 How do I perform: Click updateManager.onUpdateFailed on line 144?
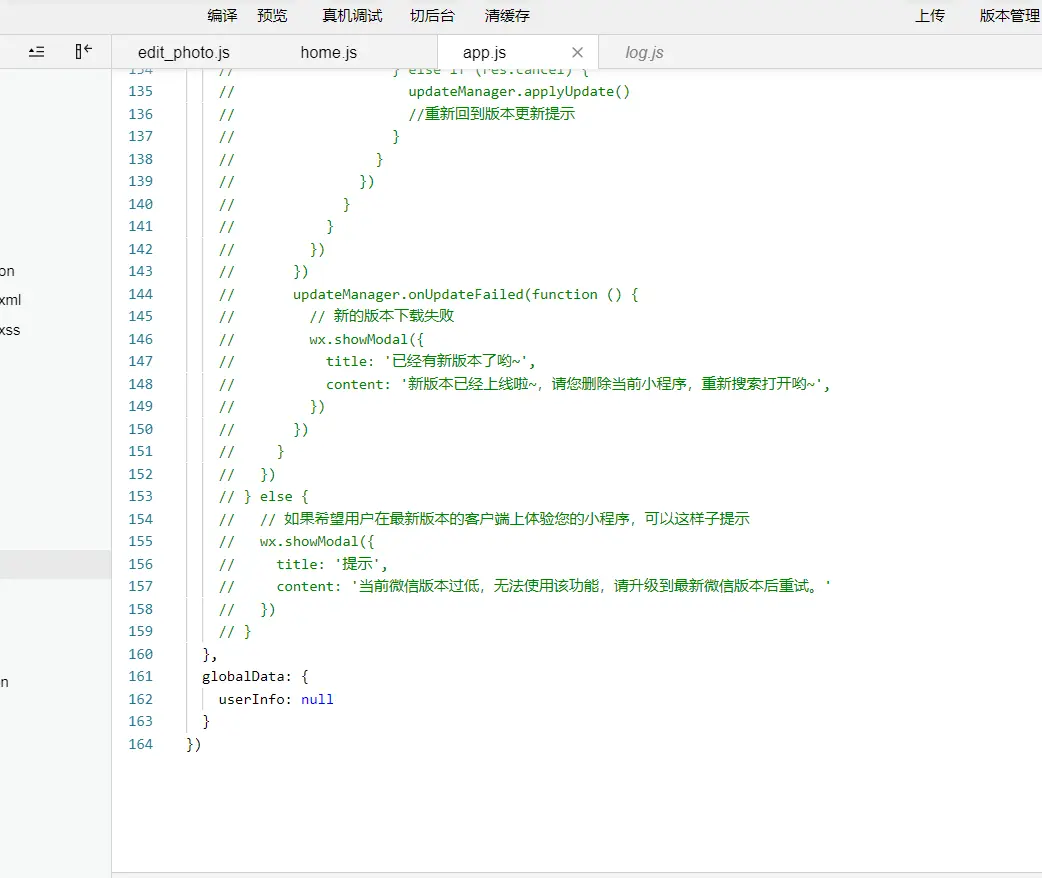[x=408, y=294]
